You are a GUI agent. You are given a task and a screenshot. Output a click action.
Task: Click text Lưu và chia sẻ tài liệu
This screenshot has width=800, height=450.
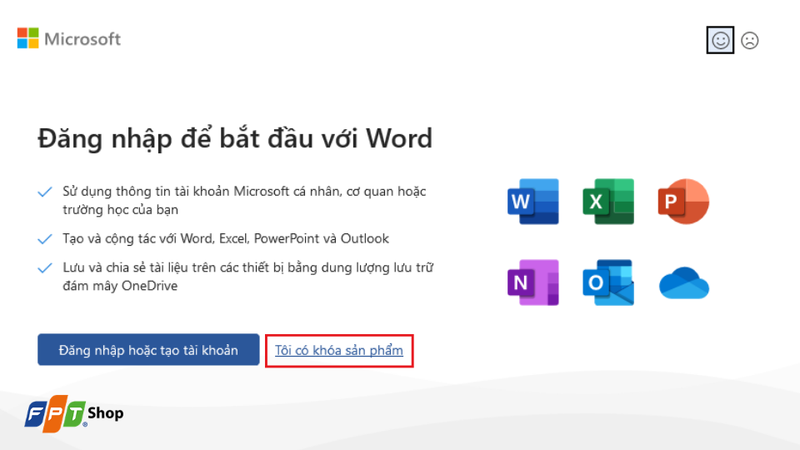248,277
